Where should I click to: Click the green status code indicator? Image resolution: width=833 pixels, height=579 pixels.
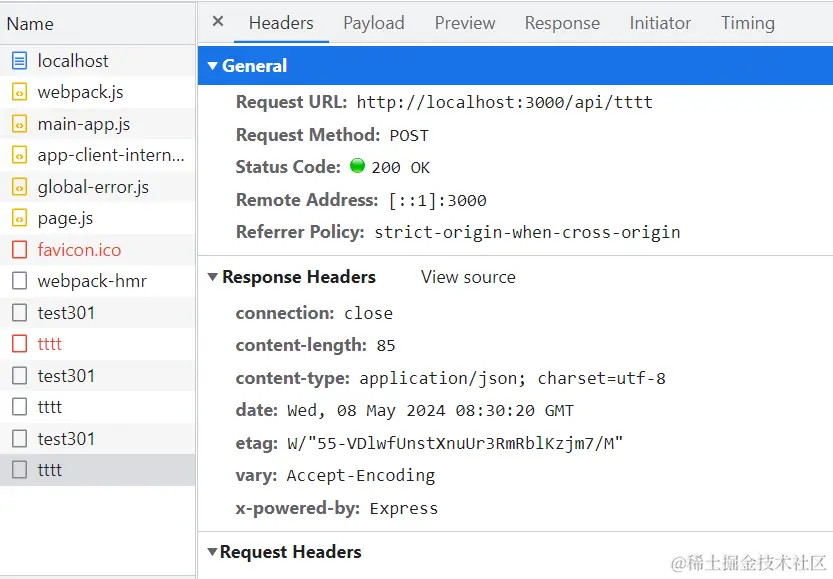coord(358,167)
